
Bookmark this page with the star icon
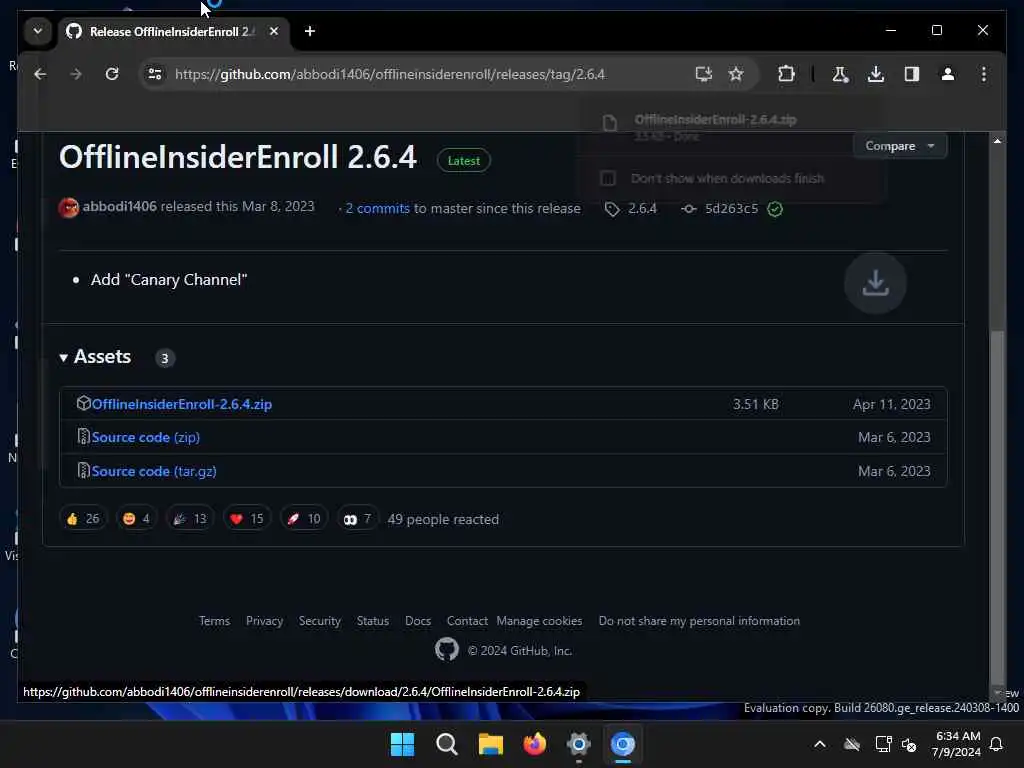(736, 74)
